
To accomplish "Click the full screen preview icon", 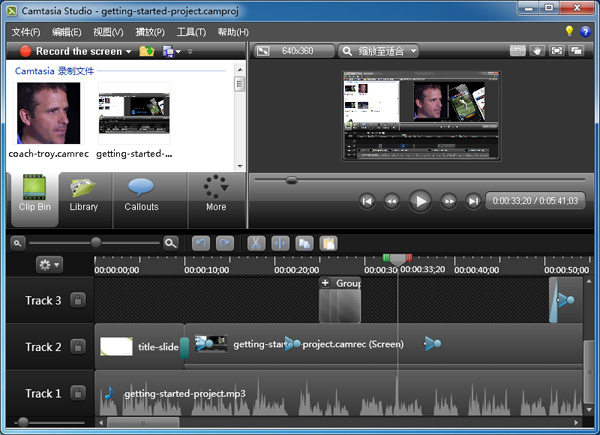I will (556, 51).
